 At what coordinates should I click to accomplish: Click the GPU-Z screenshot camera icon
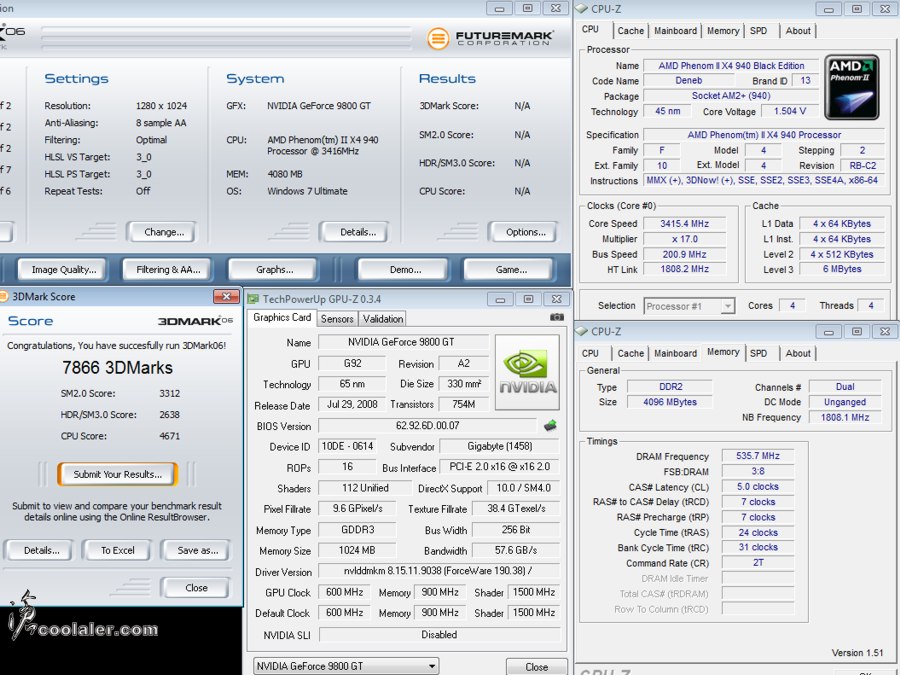coord(556,317)
